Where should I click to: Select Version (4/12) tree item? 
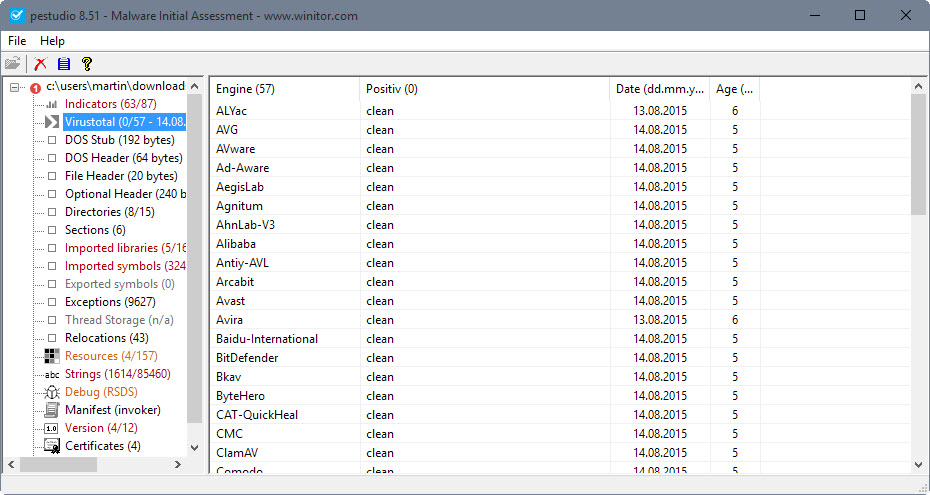101,428
